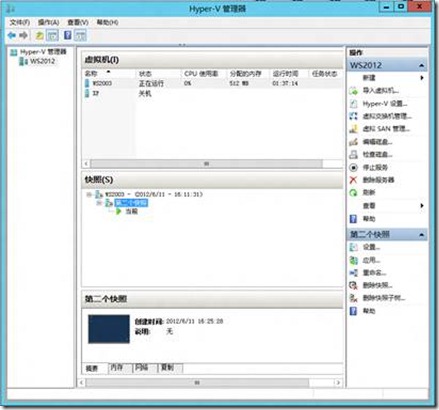Image resolution: width=439 pixels, height=410 pixels.
Task: Click the snapshot 应用 apply icon
Action: click(353, 260)
